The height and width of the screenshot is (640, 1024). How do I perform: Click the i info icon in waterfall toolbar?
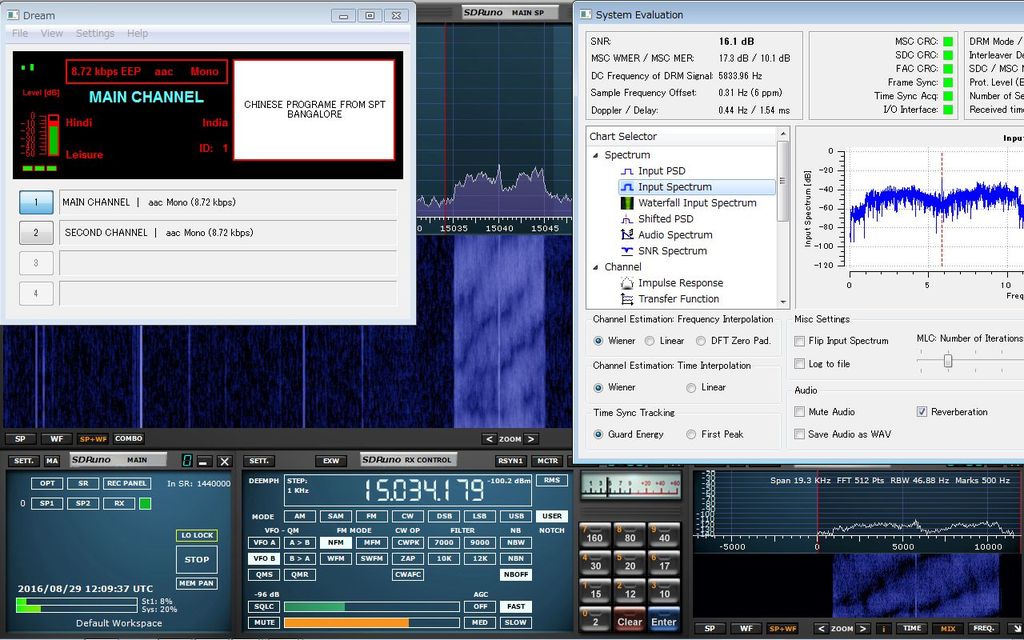pyautogui.click(x=882, y=628)
